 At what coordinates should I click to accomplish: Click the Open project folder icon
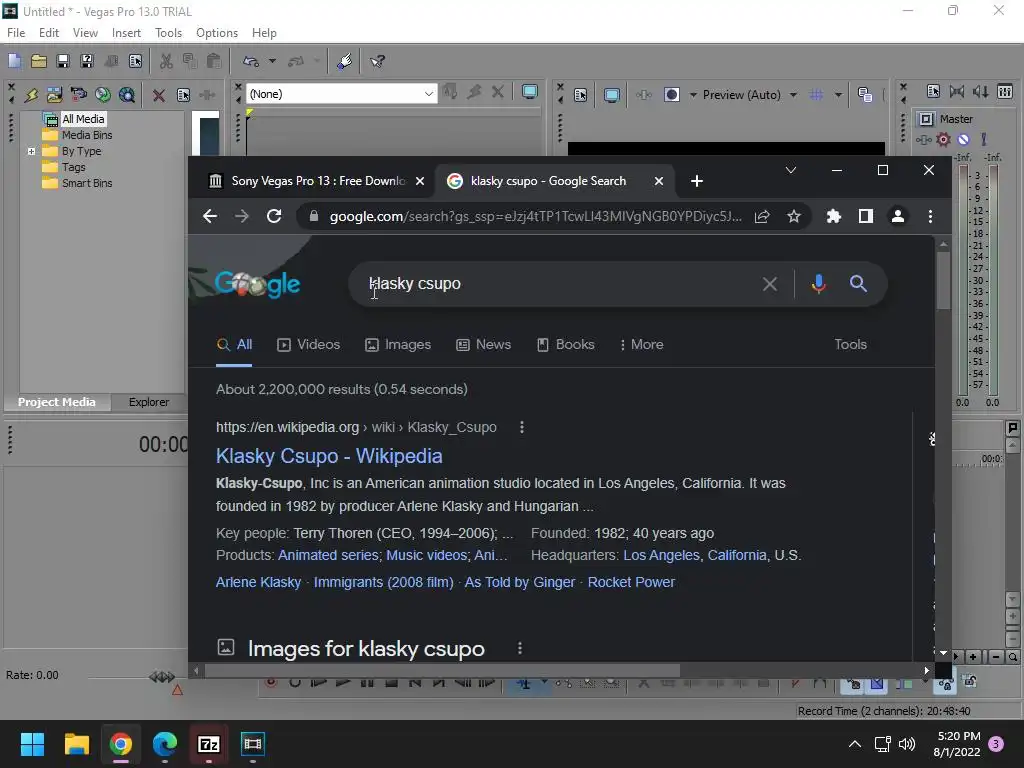coord(39,61)
